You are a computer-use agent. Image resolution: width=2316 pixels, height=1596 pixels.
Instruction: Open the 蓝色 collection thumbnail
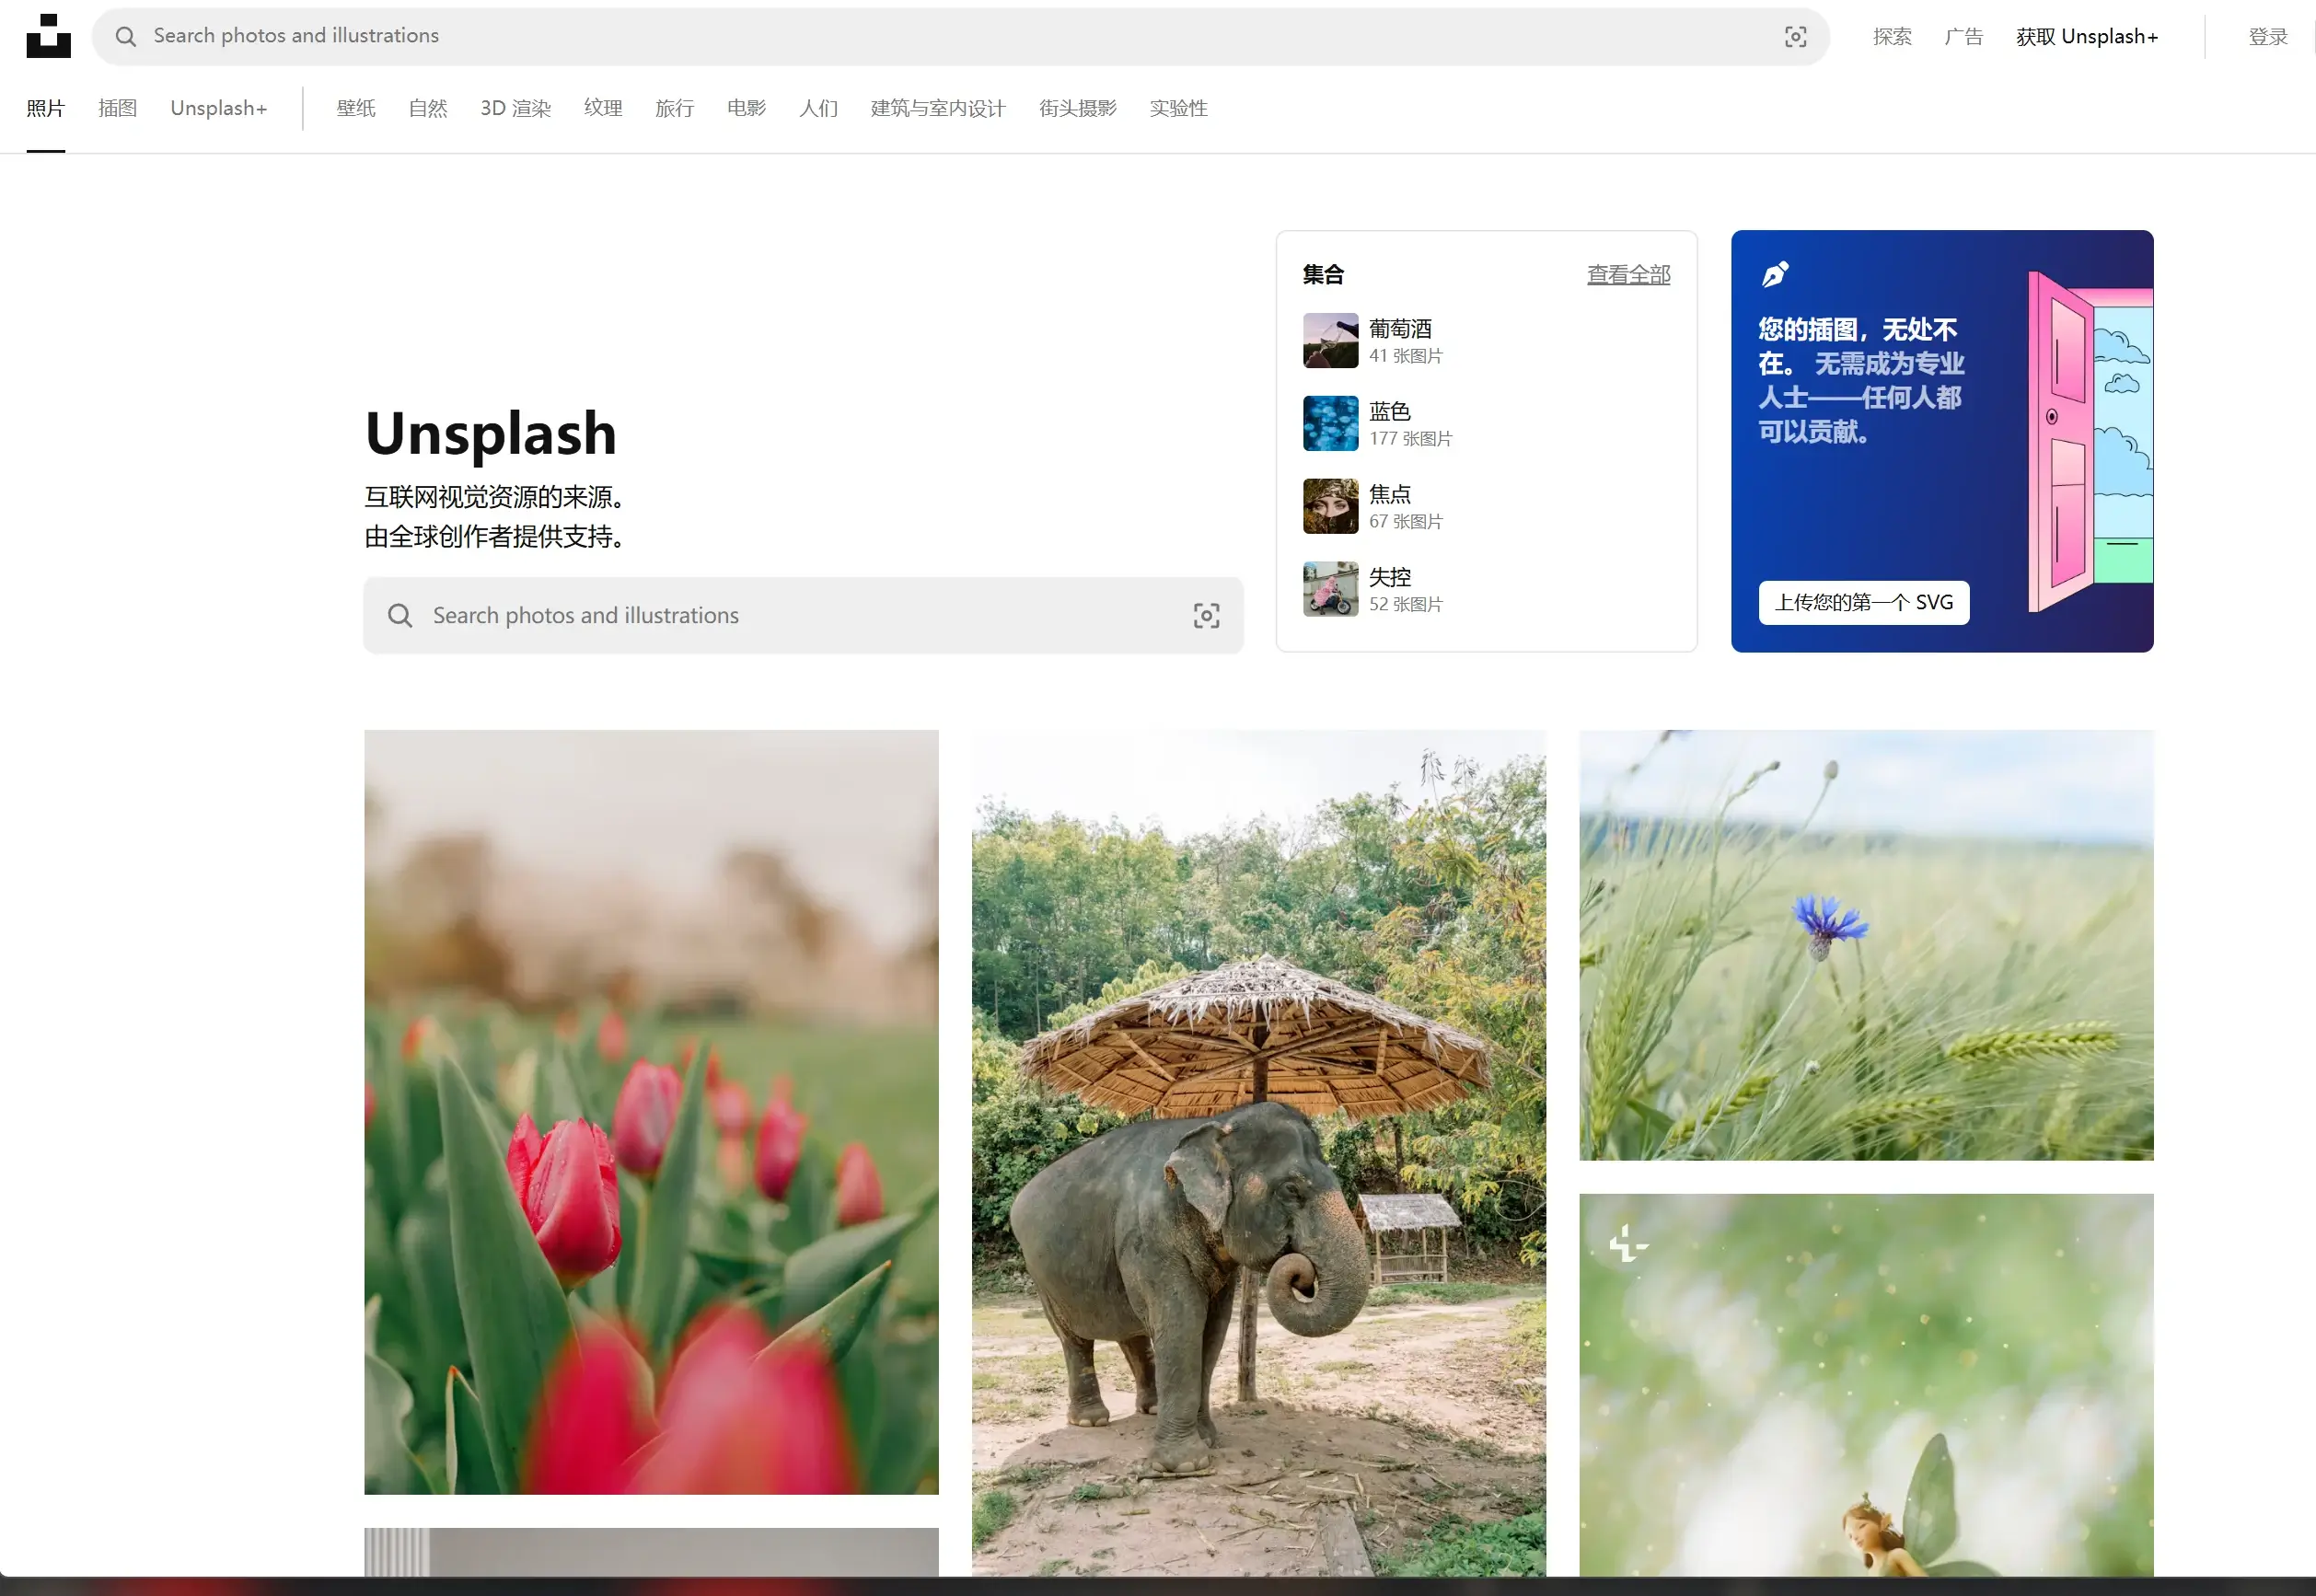[x=1330, y=422]
